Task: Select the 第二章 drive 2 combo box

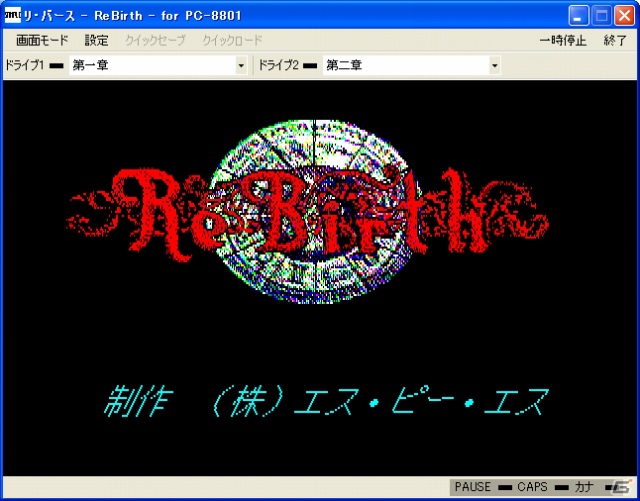Action: tap(411, 65)
